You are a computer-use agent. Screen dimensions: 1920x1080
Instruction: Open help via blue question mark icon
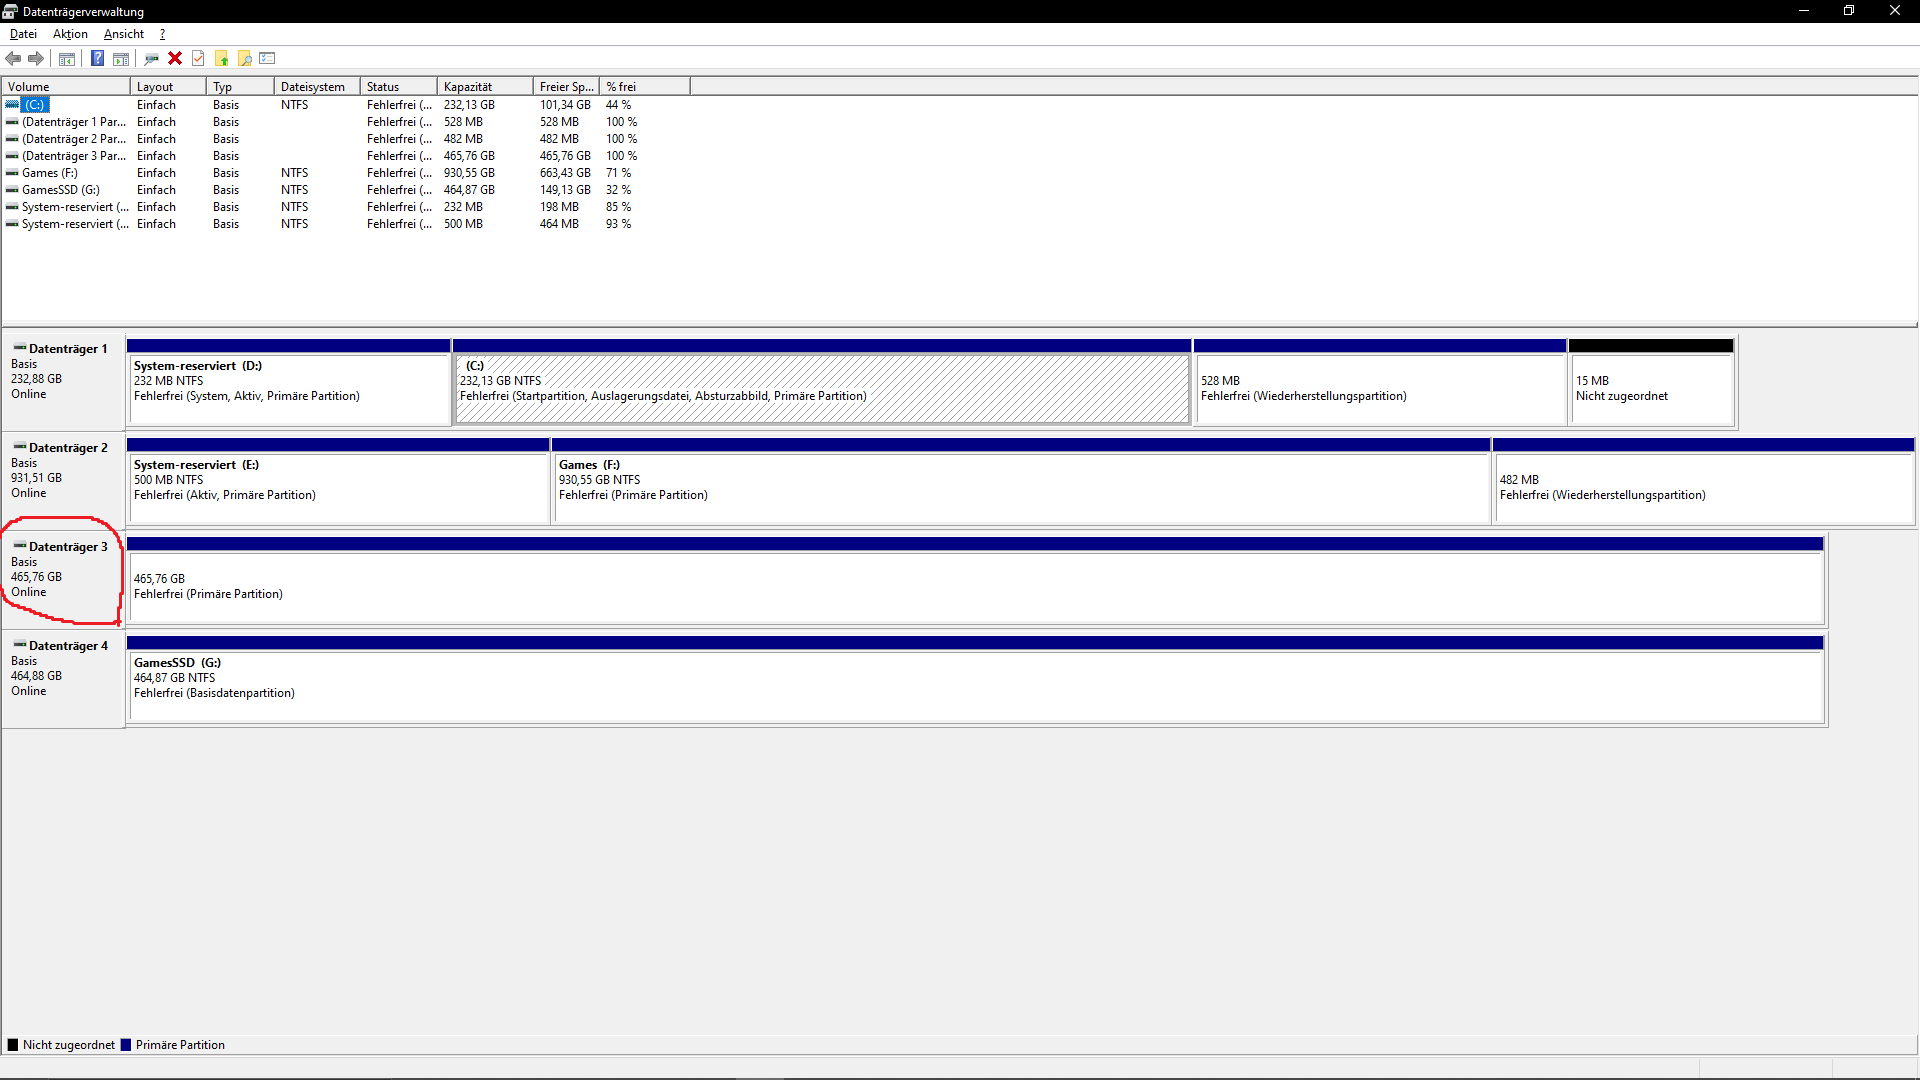click(x=97, y=58)
